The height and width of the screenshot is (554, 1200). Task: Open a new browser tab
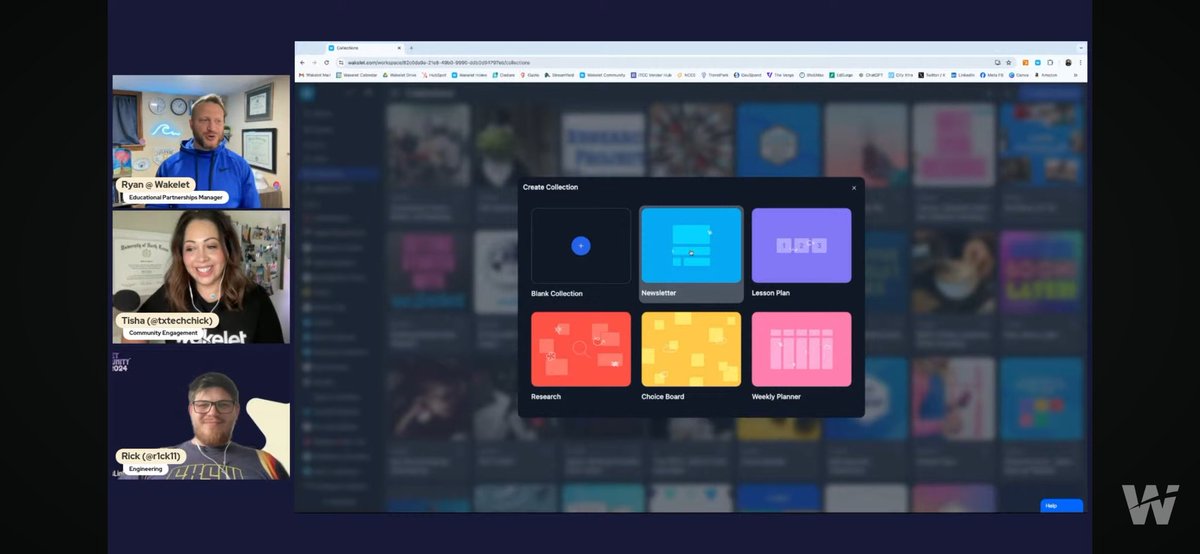pos(411,48)
